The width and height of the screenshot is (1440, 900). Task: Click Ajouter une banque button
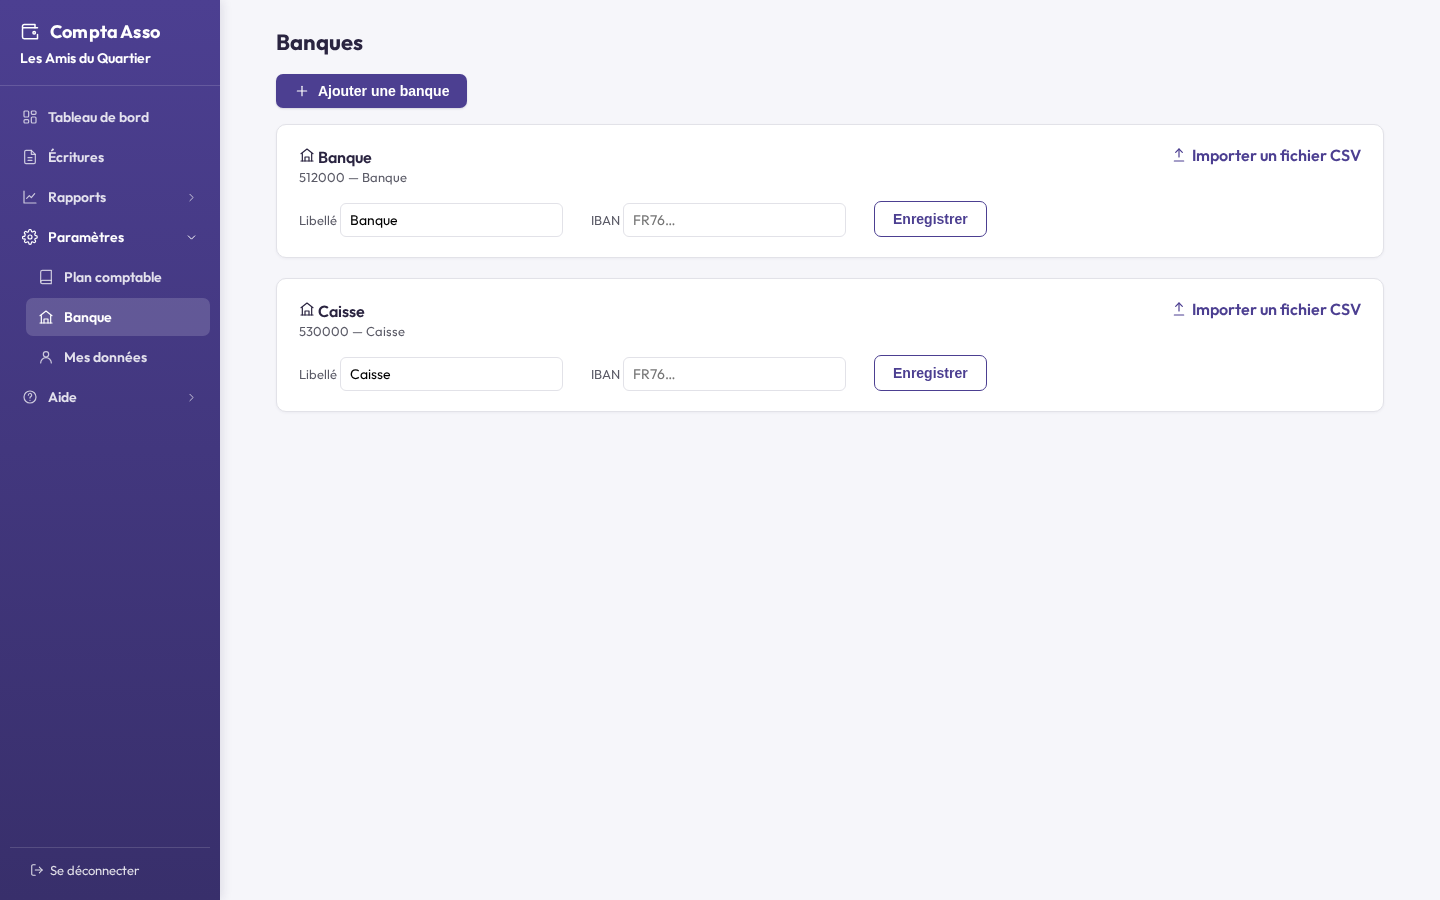(371, 91)
